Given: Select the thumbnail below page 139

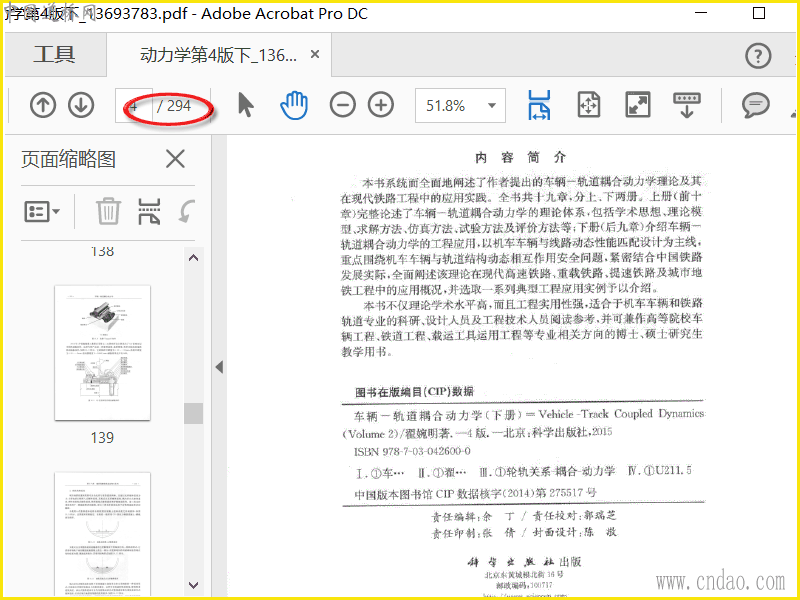Looking at the screenshot, I should click(x=103, y=533).
